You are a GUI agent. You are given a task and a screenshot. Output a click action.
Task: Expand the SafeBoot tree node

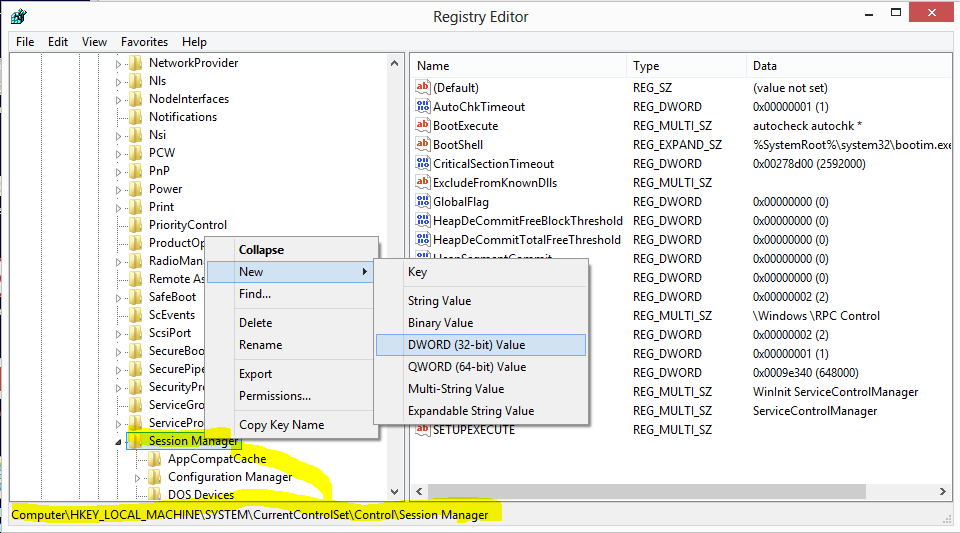pos(119,298)
